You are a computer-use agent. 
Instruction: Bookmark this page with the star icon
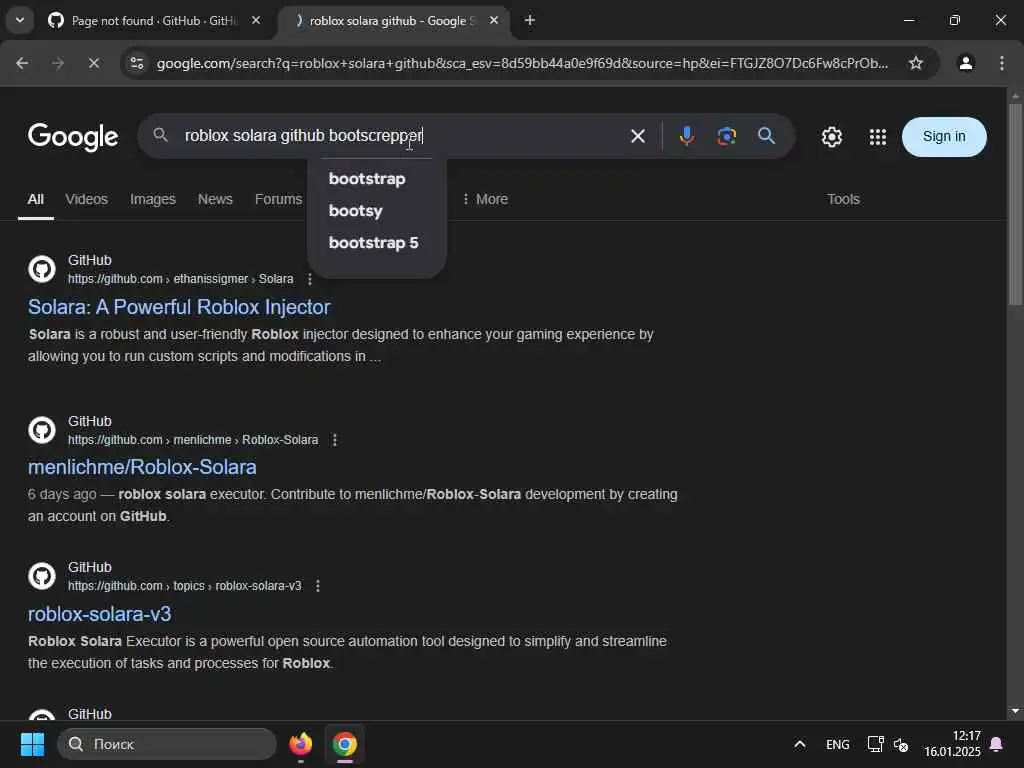[916, 63]
